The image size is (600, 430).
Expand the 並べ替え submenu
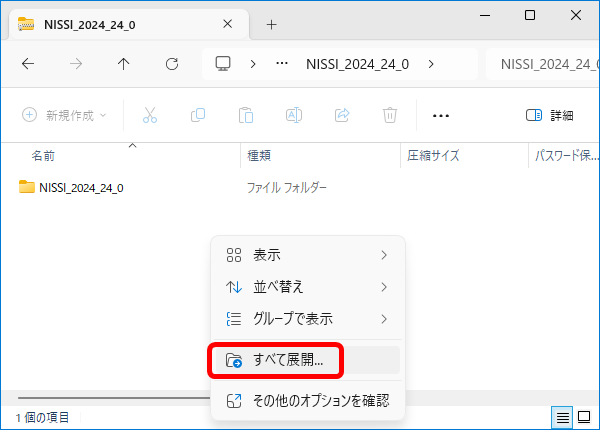click(306, 287)
